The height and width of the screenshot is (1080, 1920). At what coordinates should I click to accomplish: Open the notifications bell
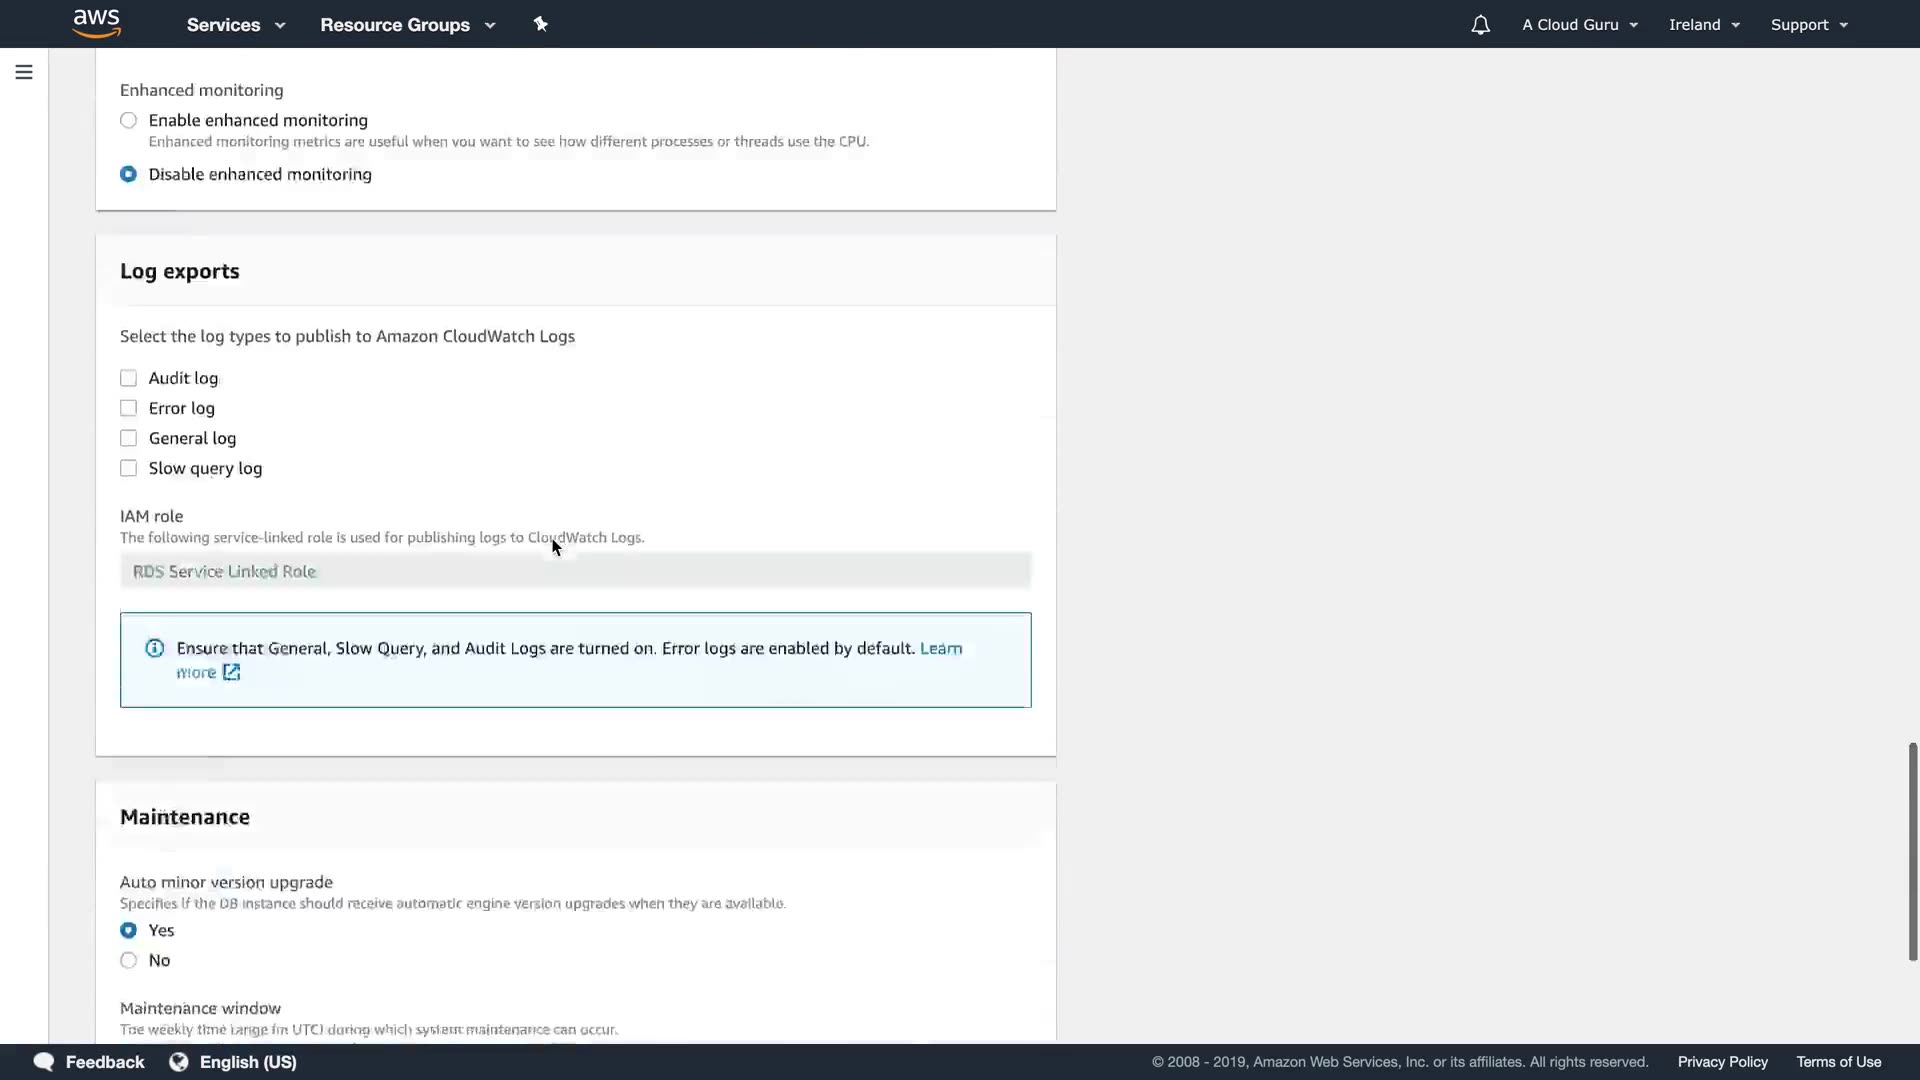(x=1480, y=25)
